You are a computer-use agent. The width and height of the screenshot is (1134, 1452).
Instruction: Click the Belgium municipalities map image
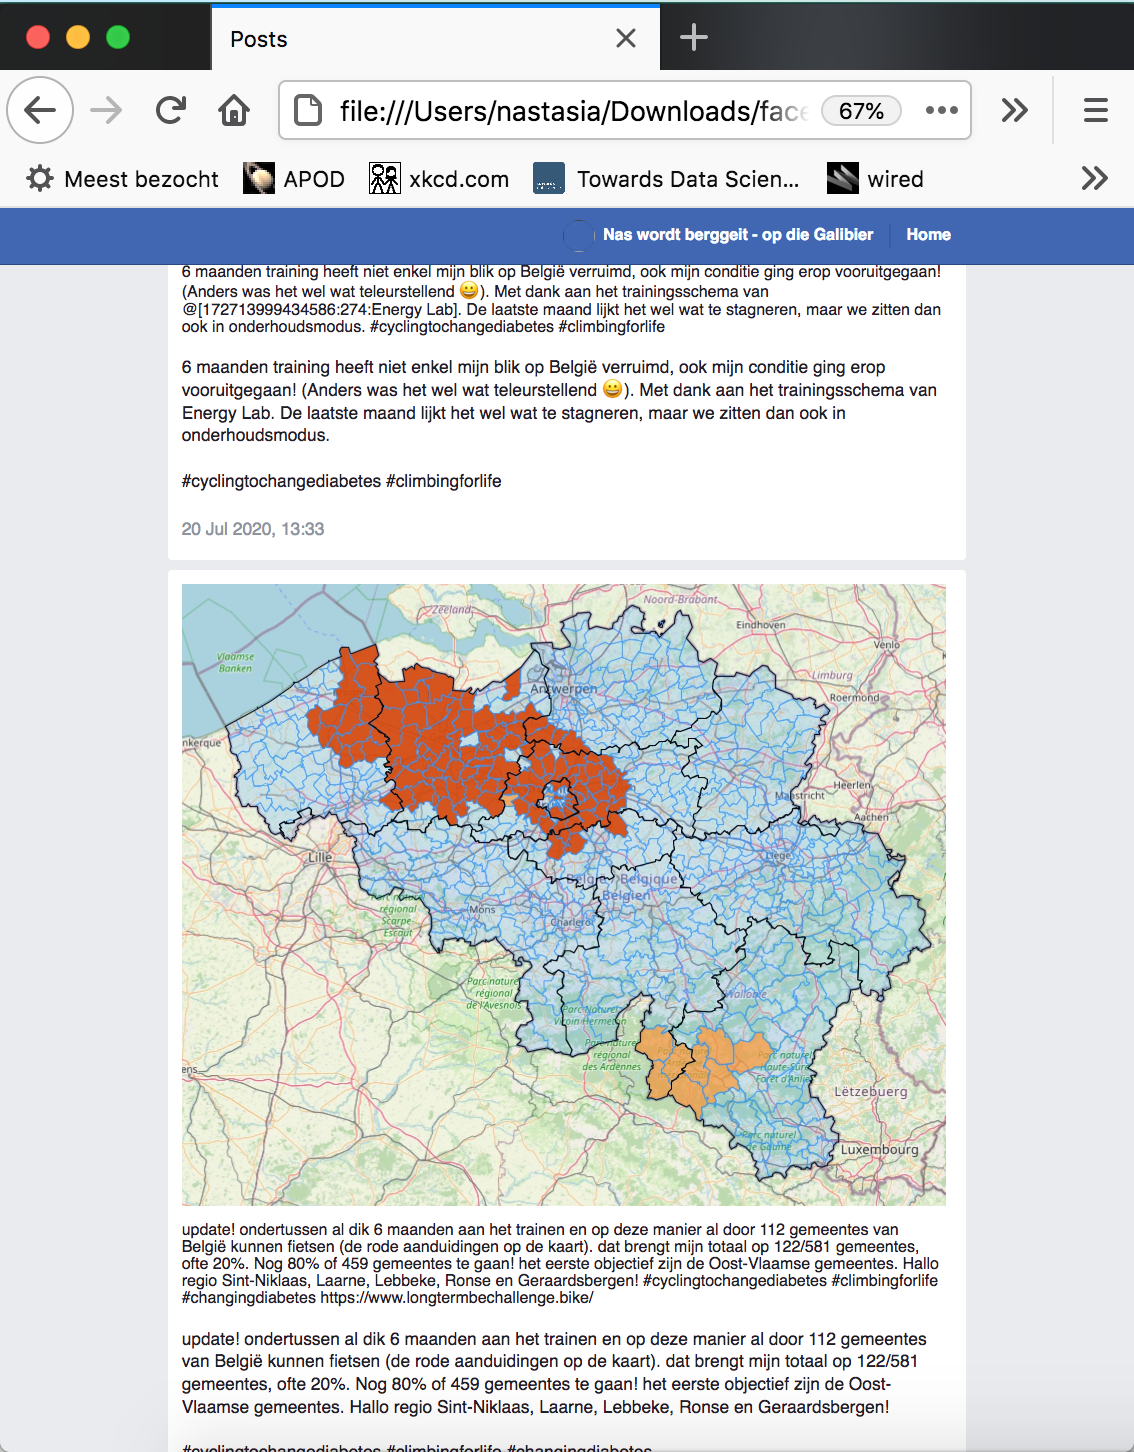click(563, 894)
